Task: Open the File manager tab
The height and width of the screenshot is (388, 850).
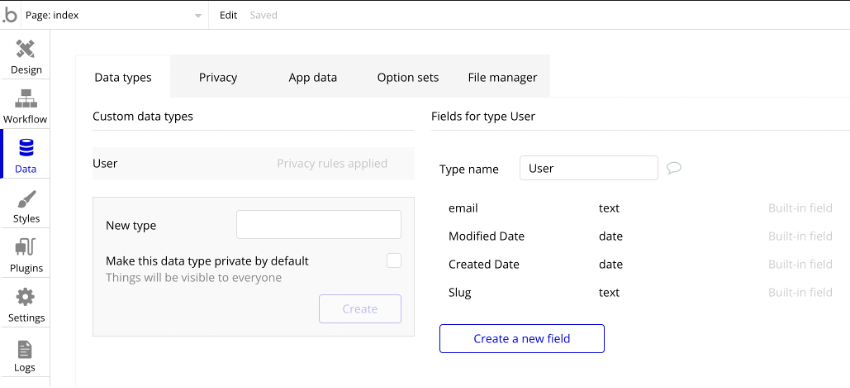Action: point(503,77)
